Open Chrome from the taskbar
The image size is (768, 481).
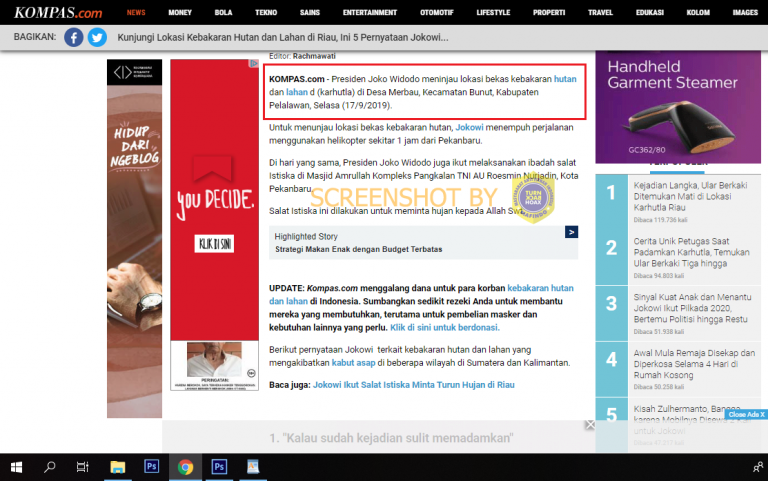tap(185, 466)
